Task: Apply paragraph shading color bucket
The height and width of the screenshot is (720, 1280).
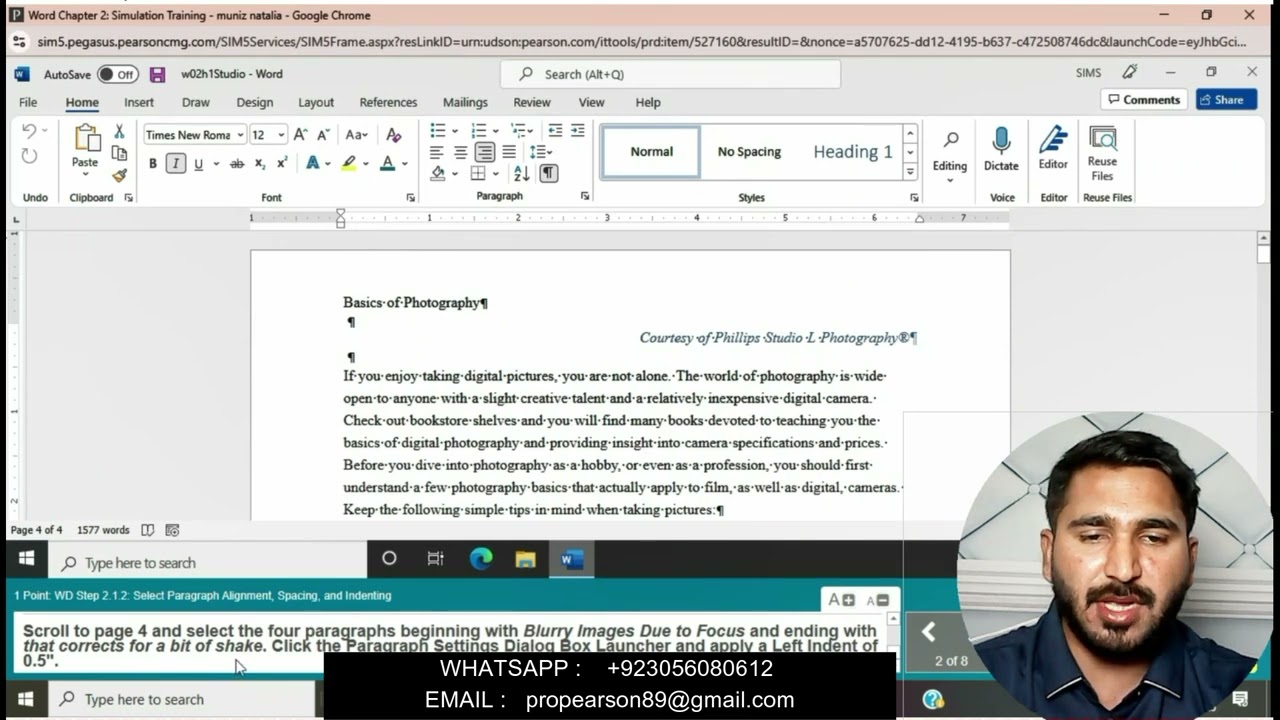Action: pyautogui.click(x=438, y=174)
